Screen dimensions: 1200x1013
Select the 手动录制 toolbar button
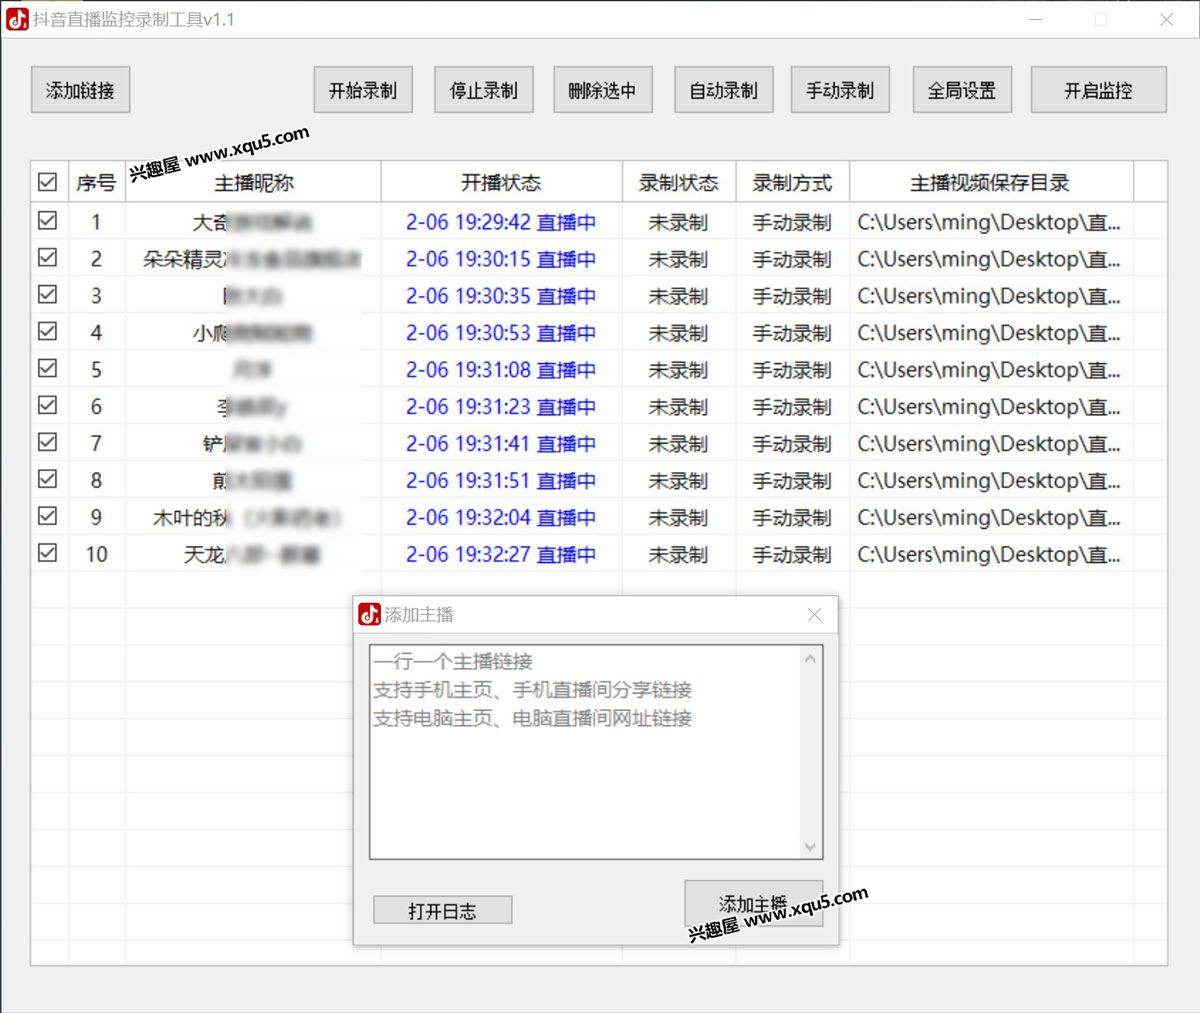tap(840, 90)
